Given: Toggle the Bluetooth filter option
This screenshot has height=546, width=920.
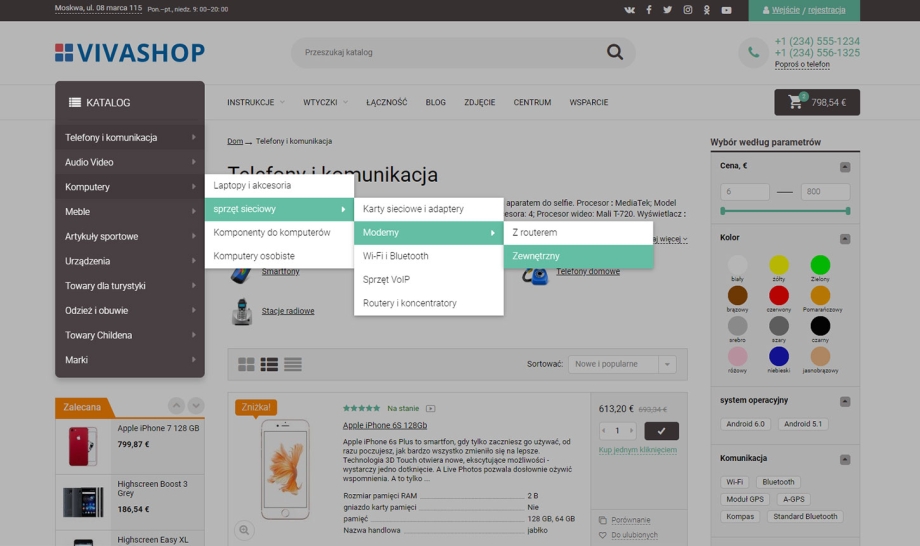Looking at the screenshot, I should (778, 482).
